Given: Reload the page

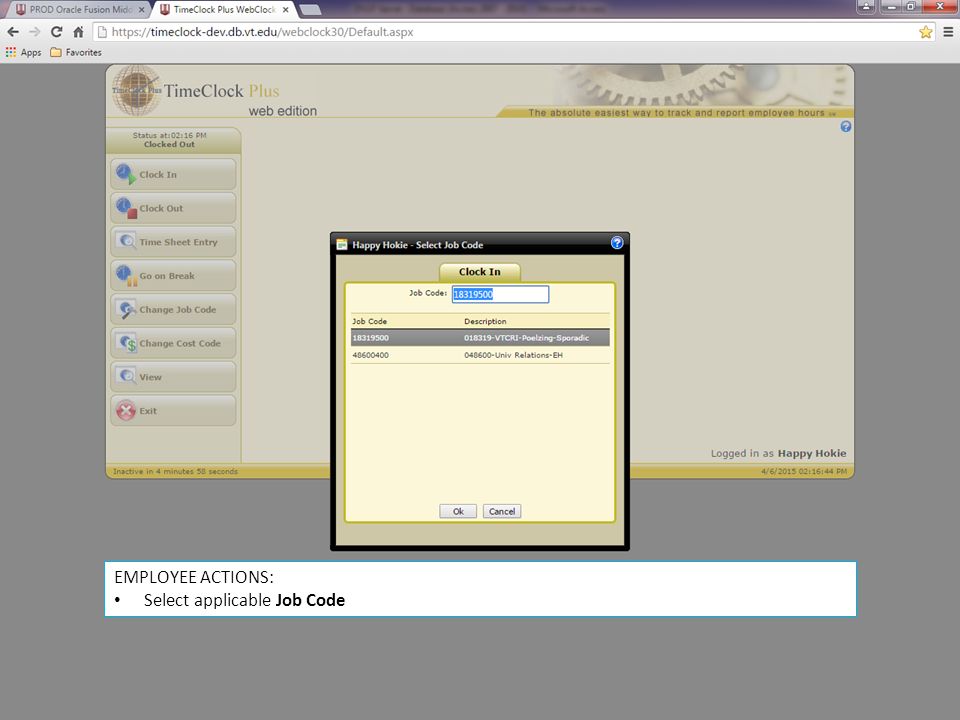Looking at the screenshot, I should tap(56, 32).
